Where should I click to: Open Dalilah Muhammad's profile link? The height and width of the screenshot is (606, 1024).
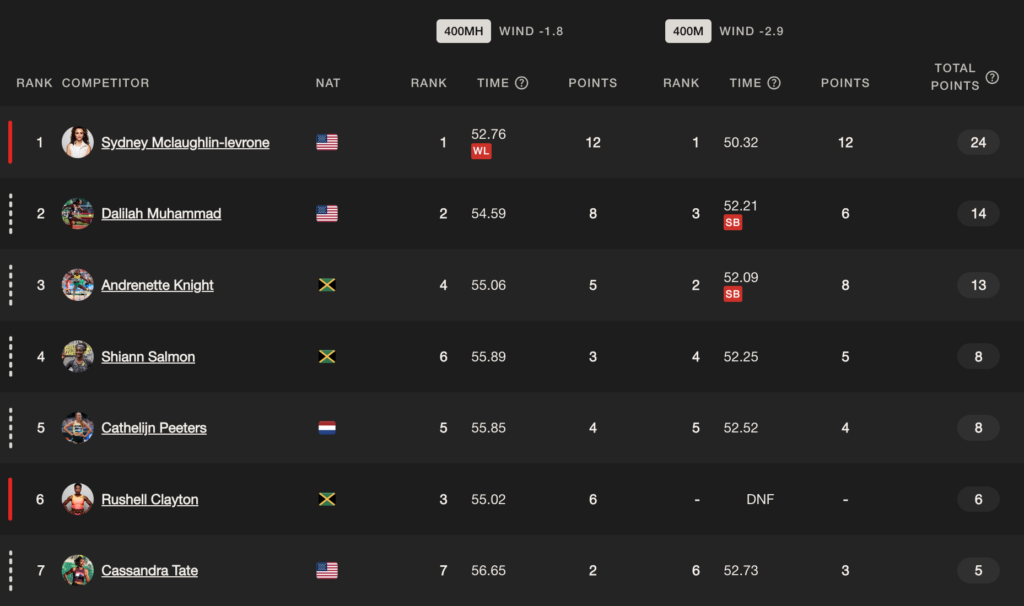[161, 214]
